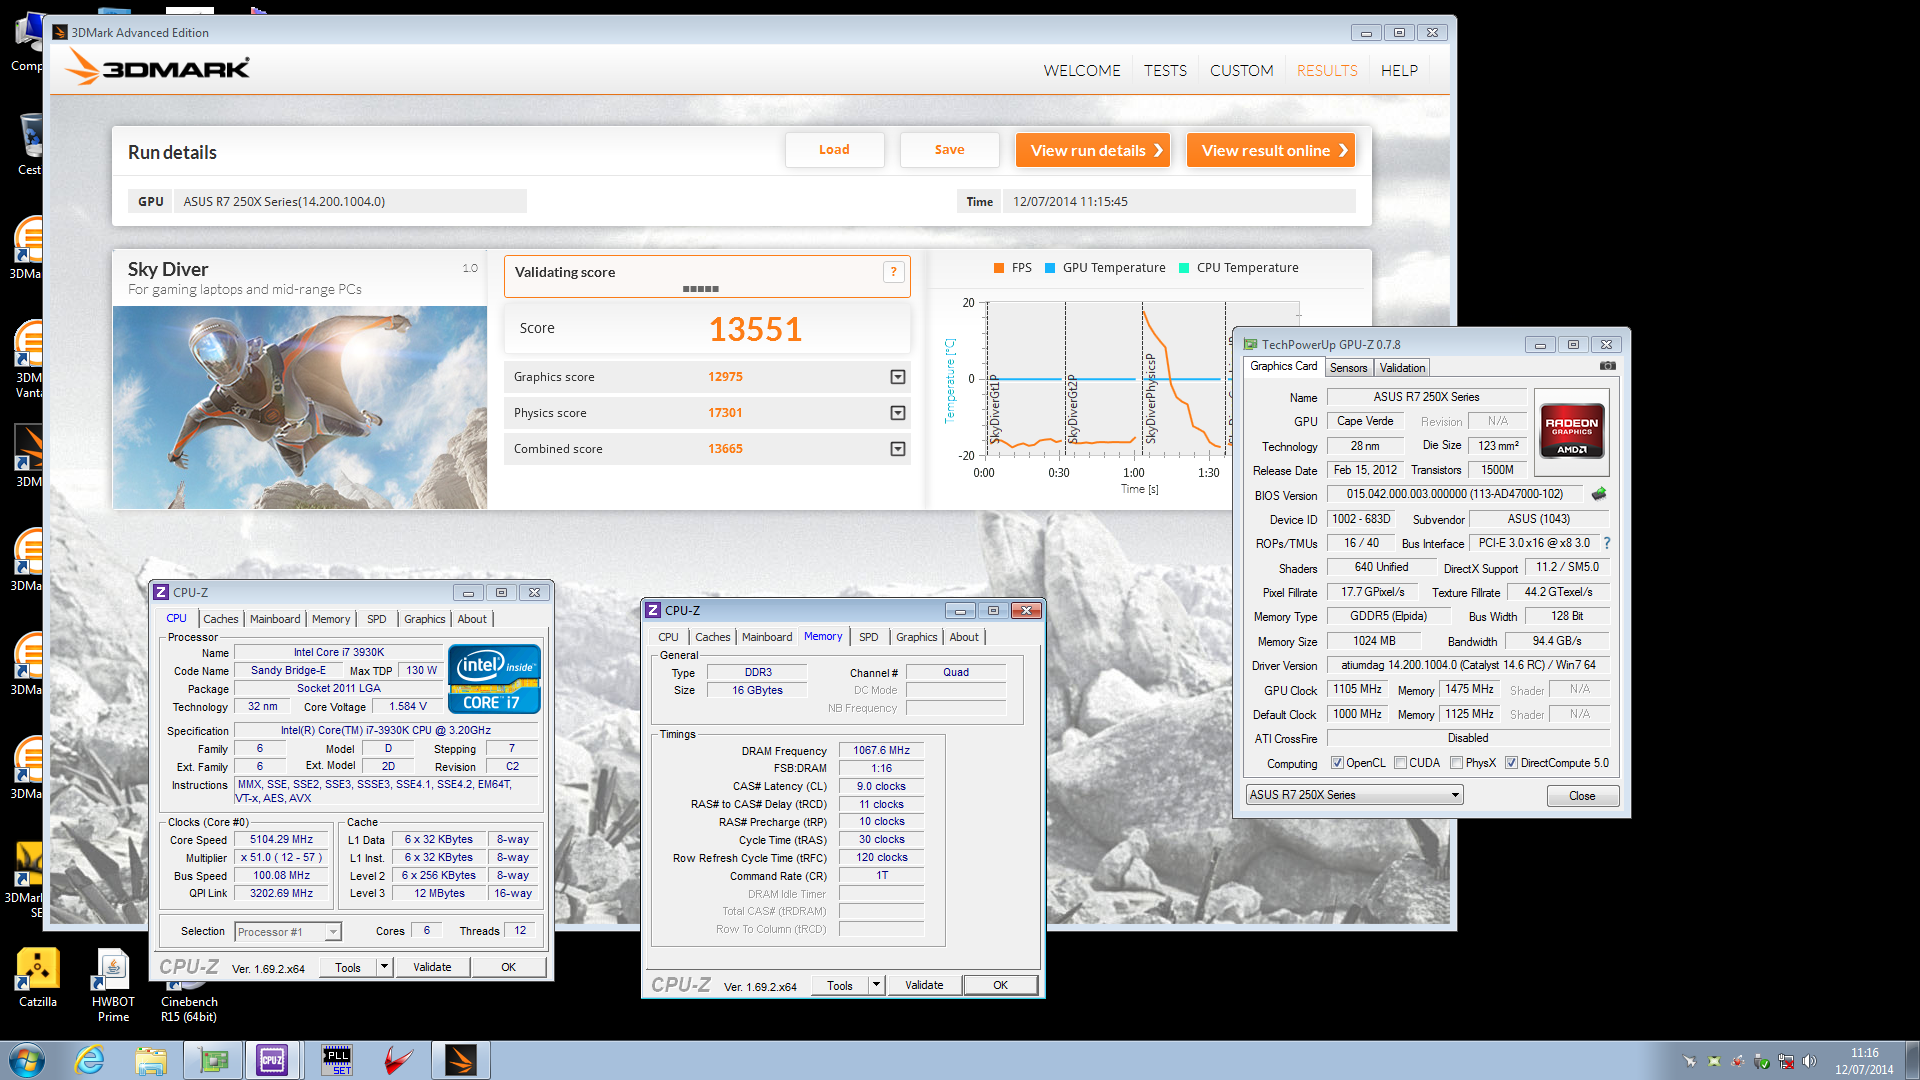Image resolution: width=1920 pixels, height=1080 pixels.
Task: Click the BIOS save chip icon in GPU-Z
Action: [1599, 494]
